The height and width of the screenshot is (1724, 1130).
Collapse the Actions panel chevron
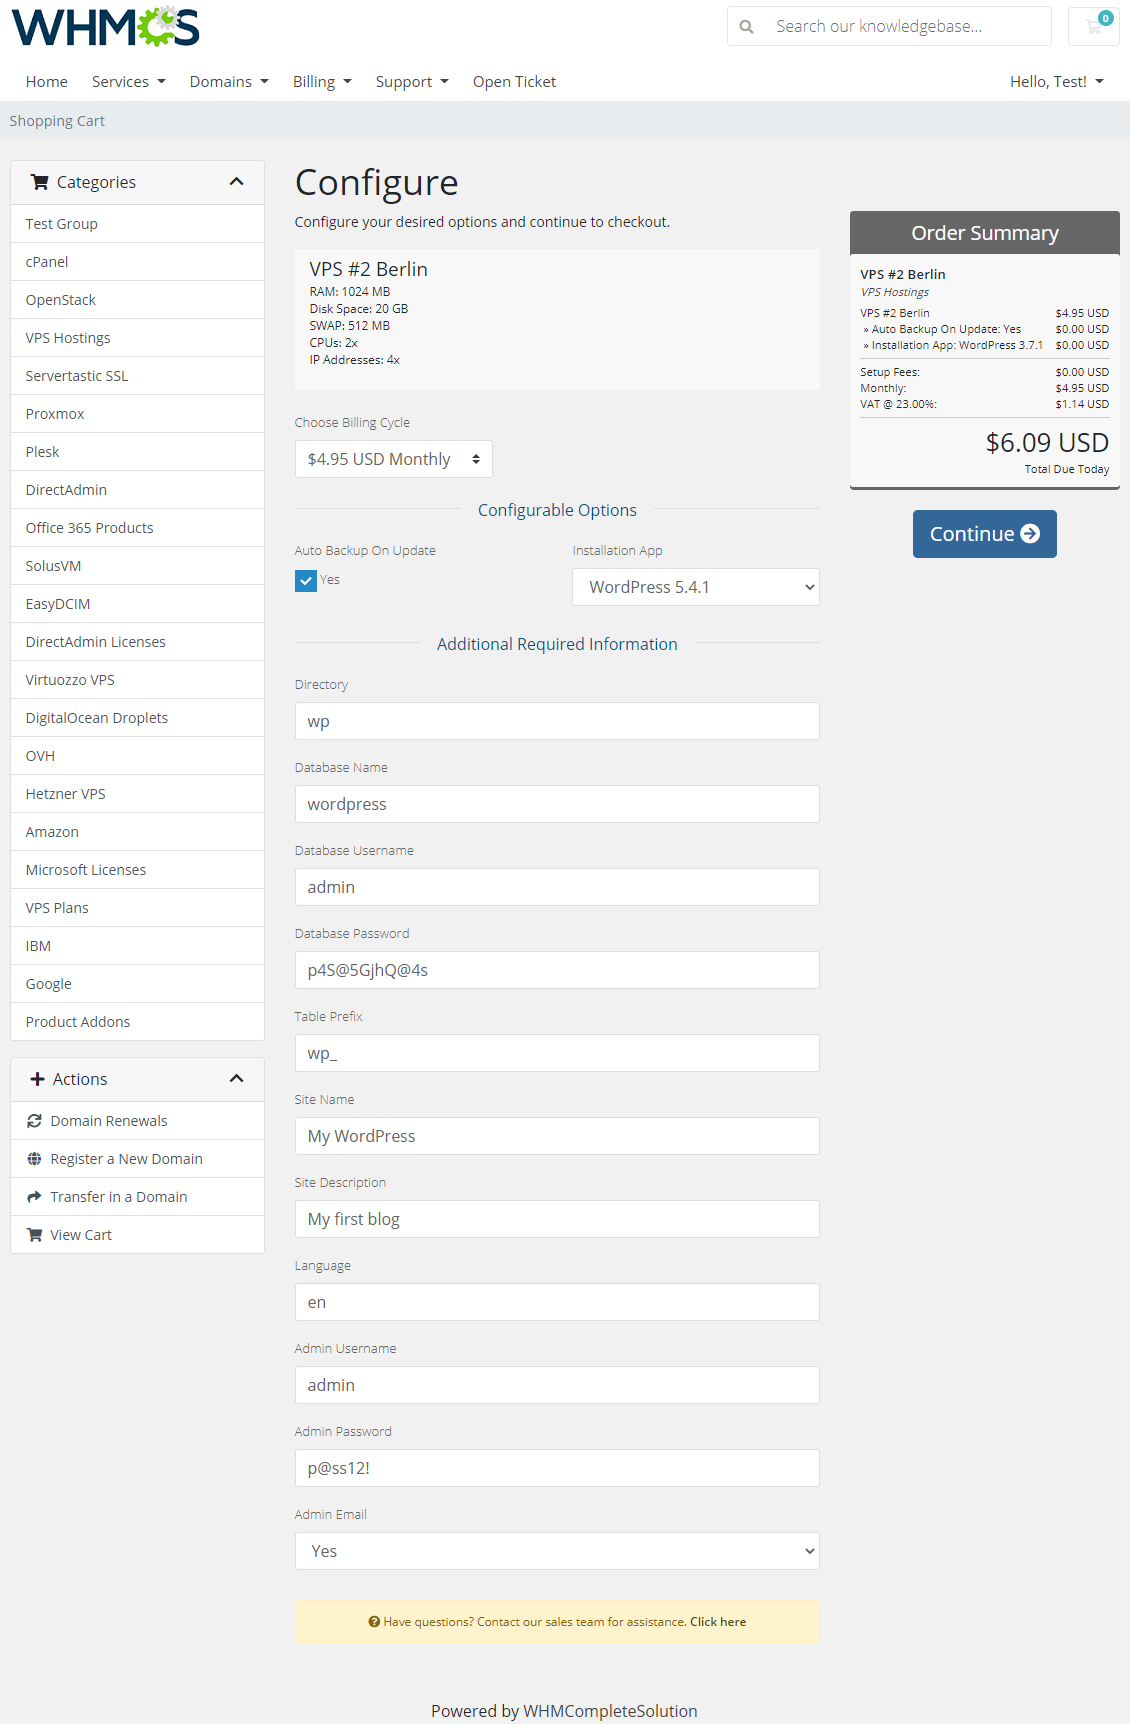(x=237, y=1079)
